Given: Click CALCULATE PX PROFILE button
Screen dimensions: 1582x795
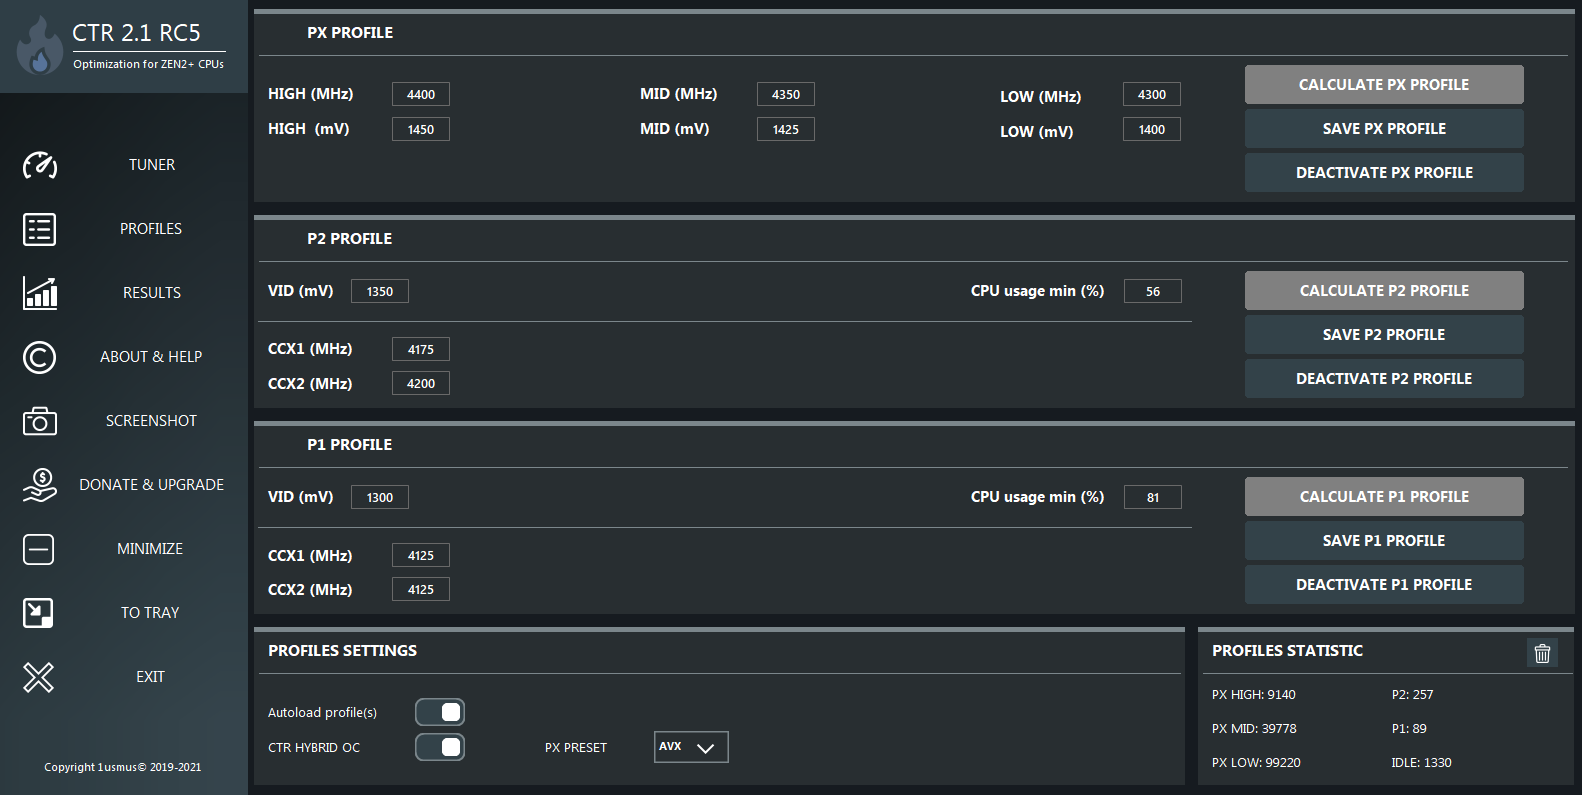Looking at the screenshot, I should click(x=1384, y=85).
